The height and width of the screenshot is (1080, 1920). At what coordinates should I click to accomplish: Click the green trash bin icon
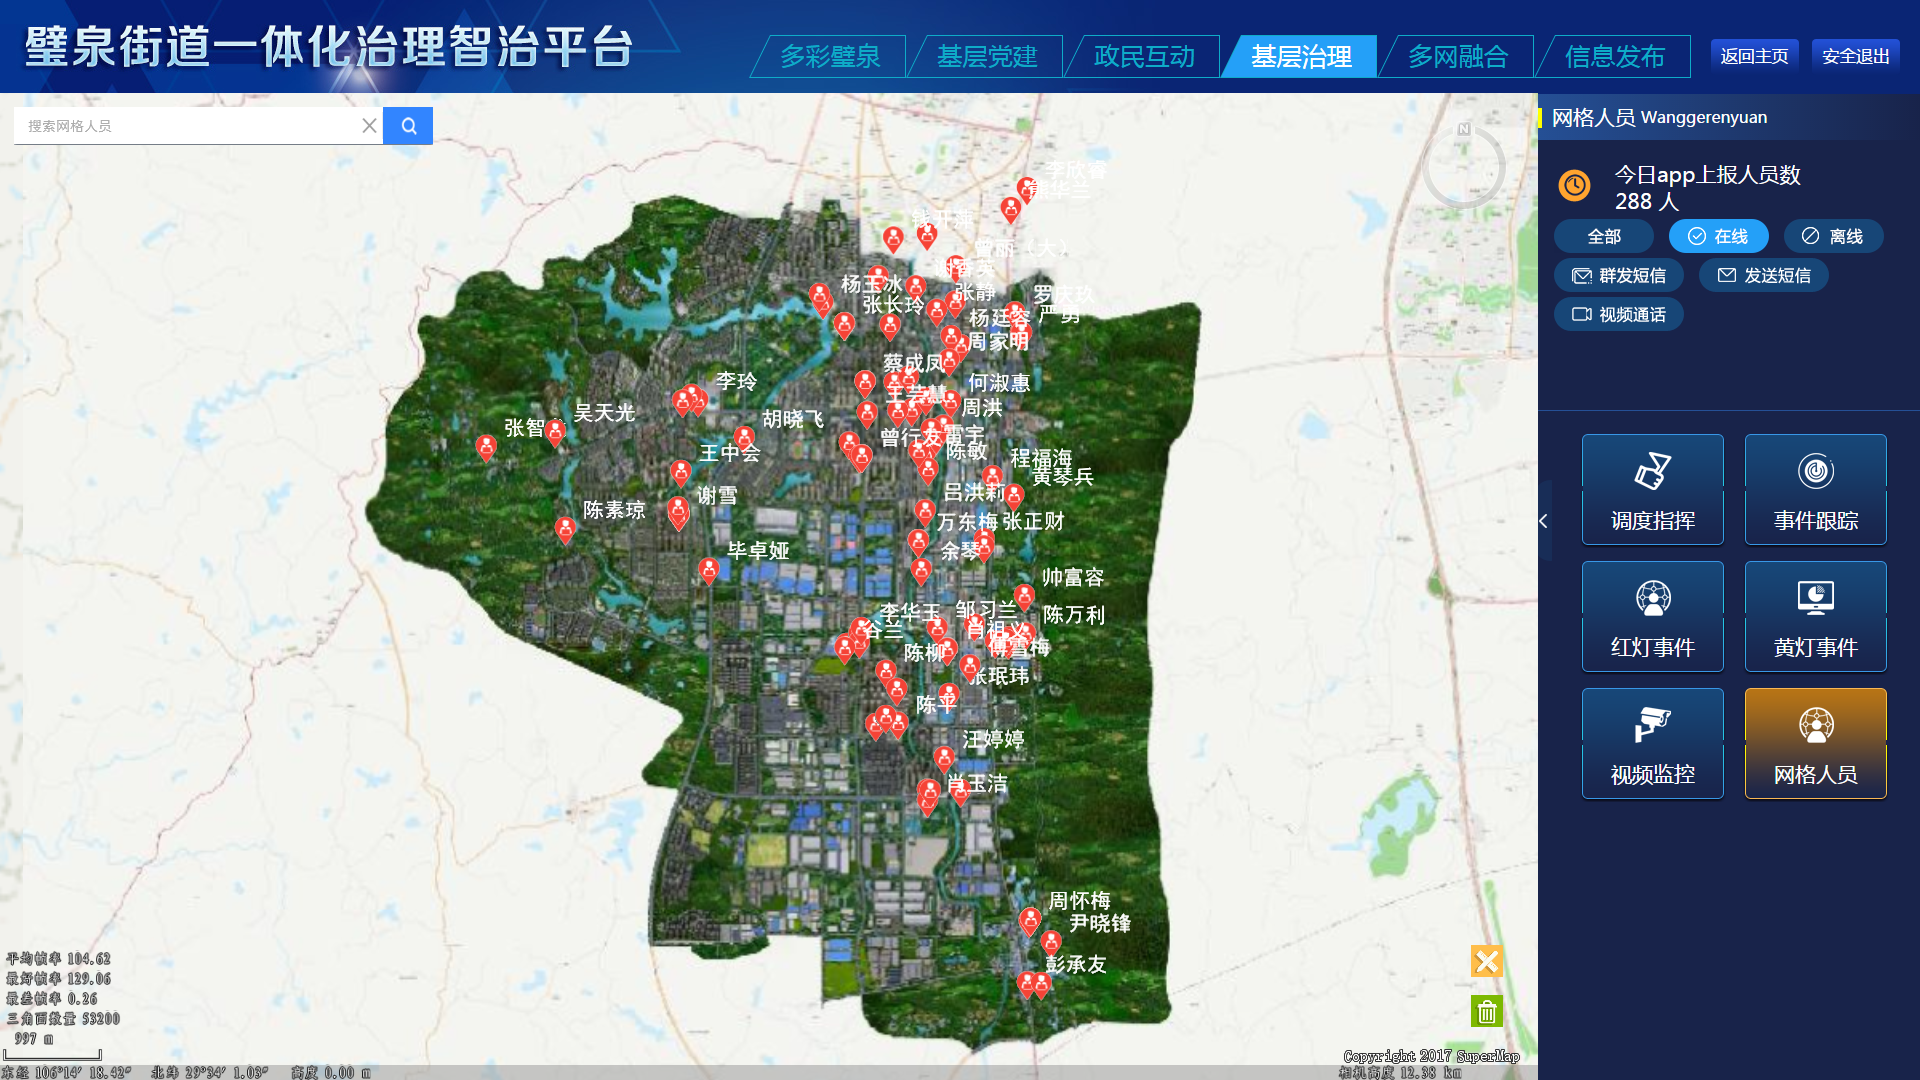pos(1487,1011)
